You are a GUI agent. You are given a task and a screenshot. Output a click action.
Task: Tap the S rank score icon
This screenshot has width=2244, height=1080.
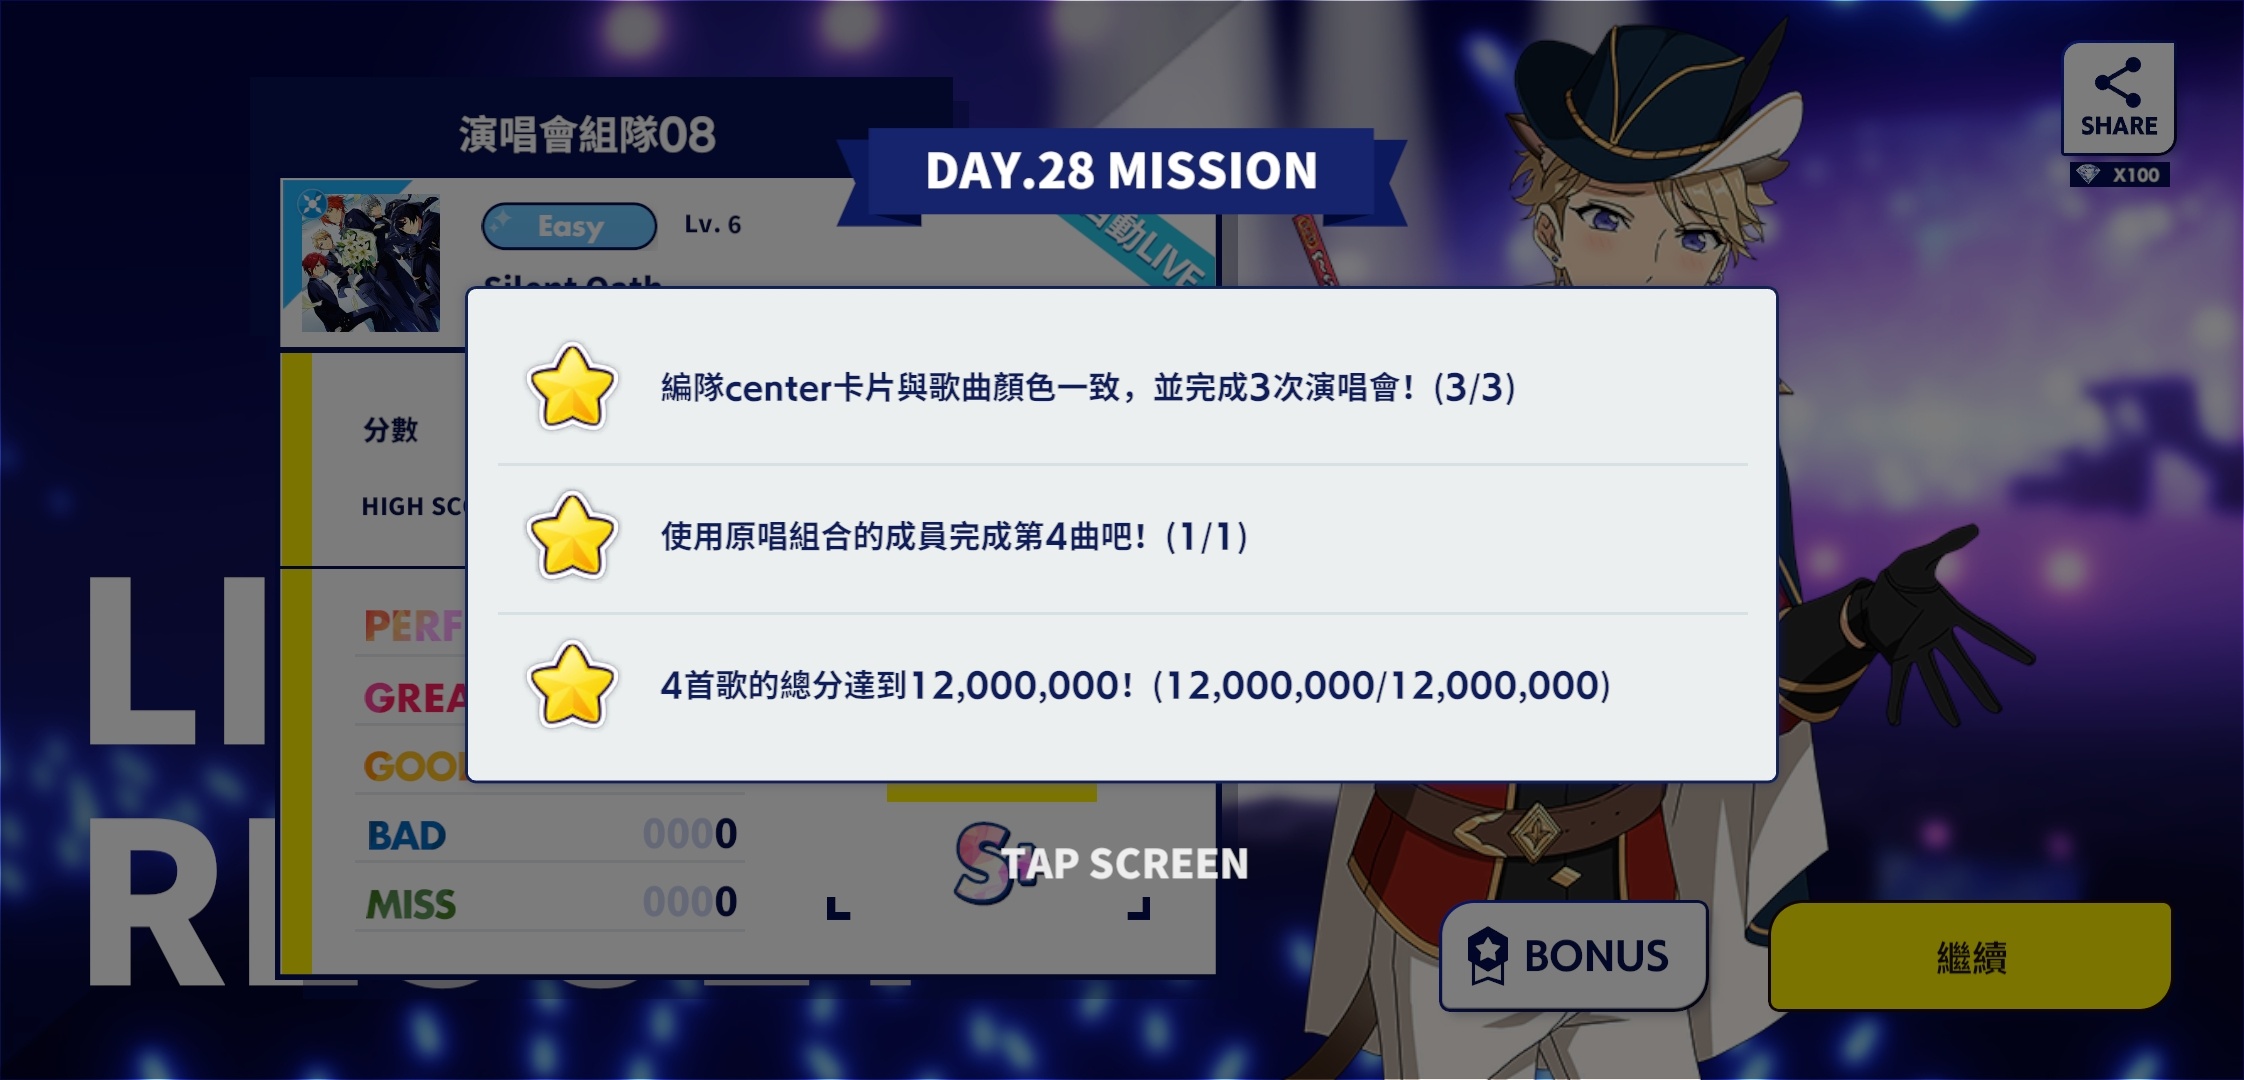[x=982, y=862]
